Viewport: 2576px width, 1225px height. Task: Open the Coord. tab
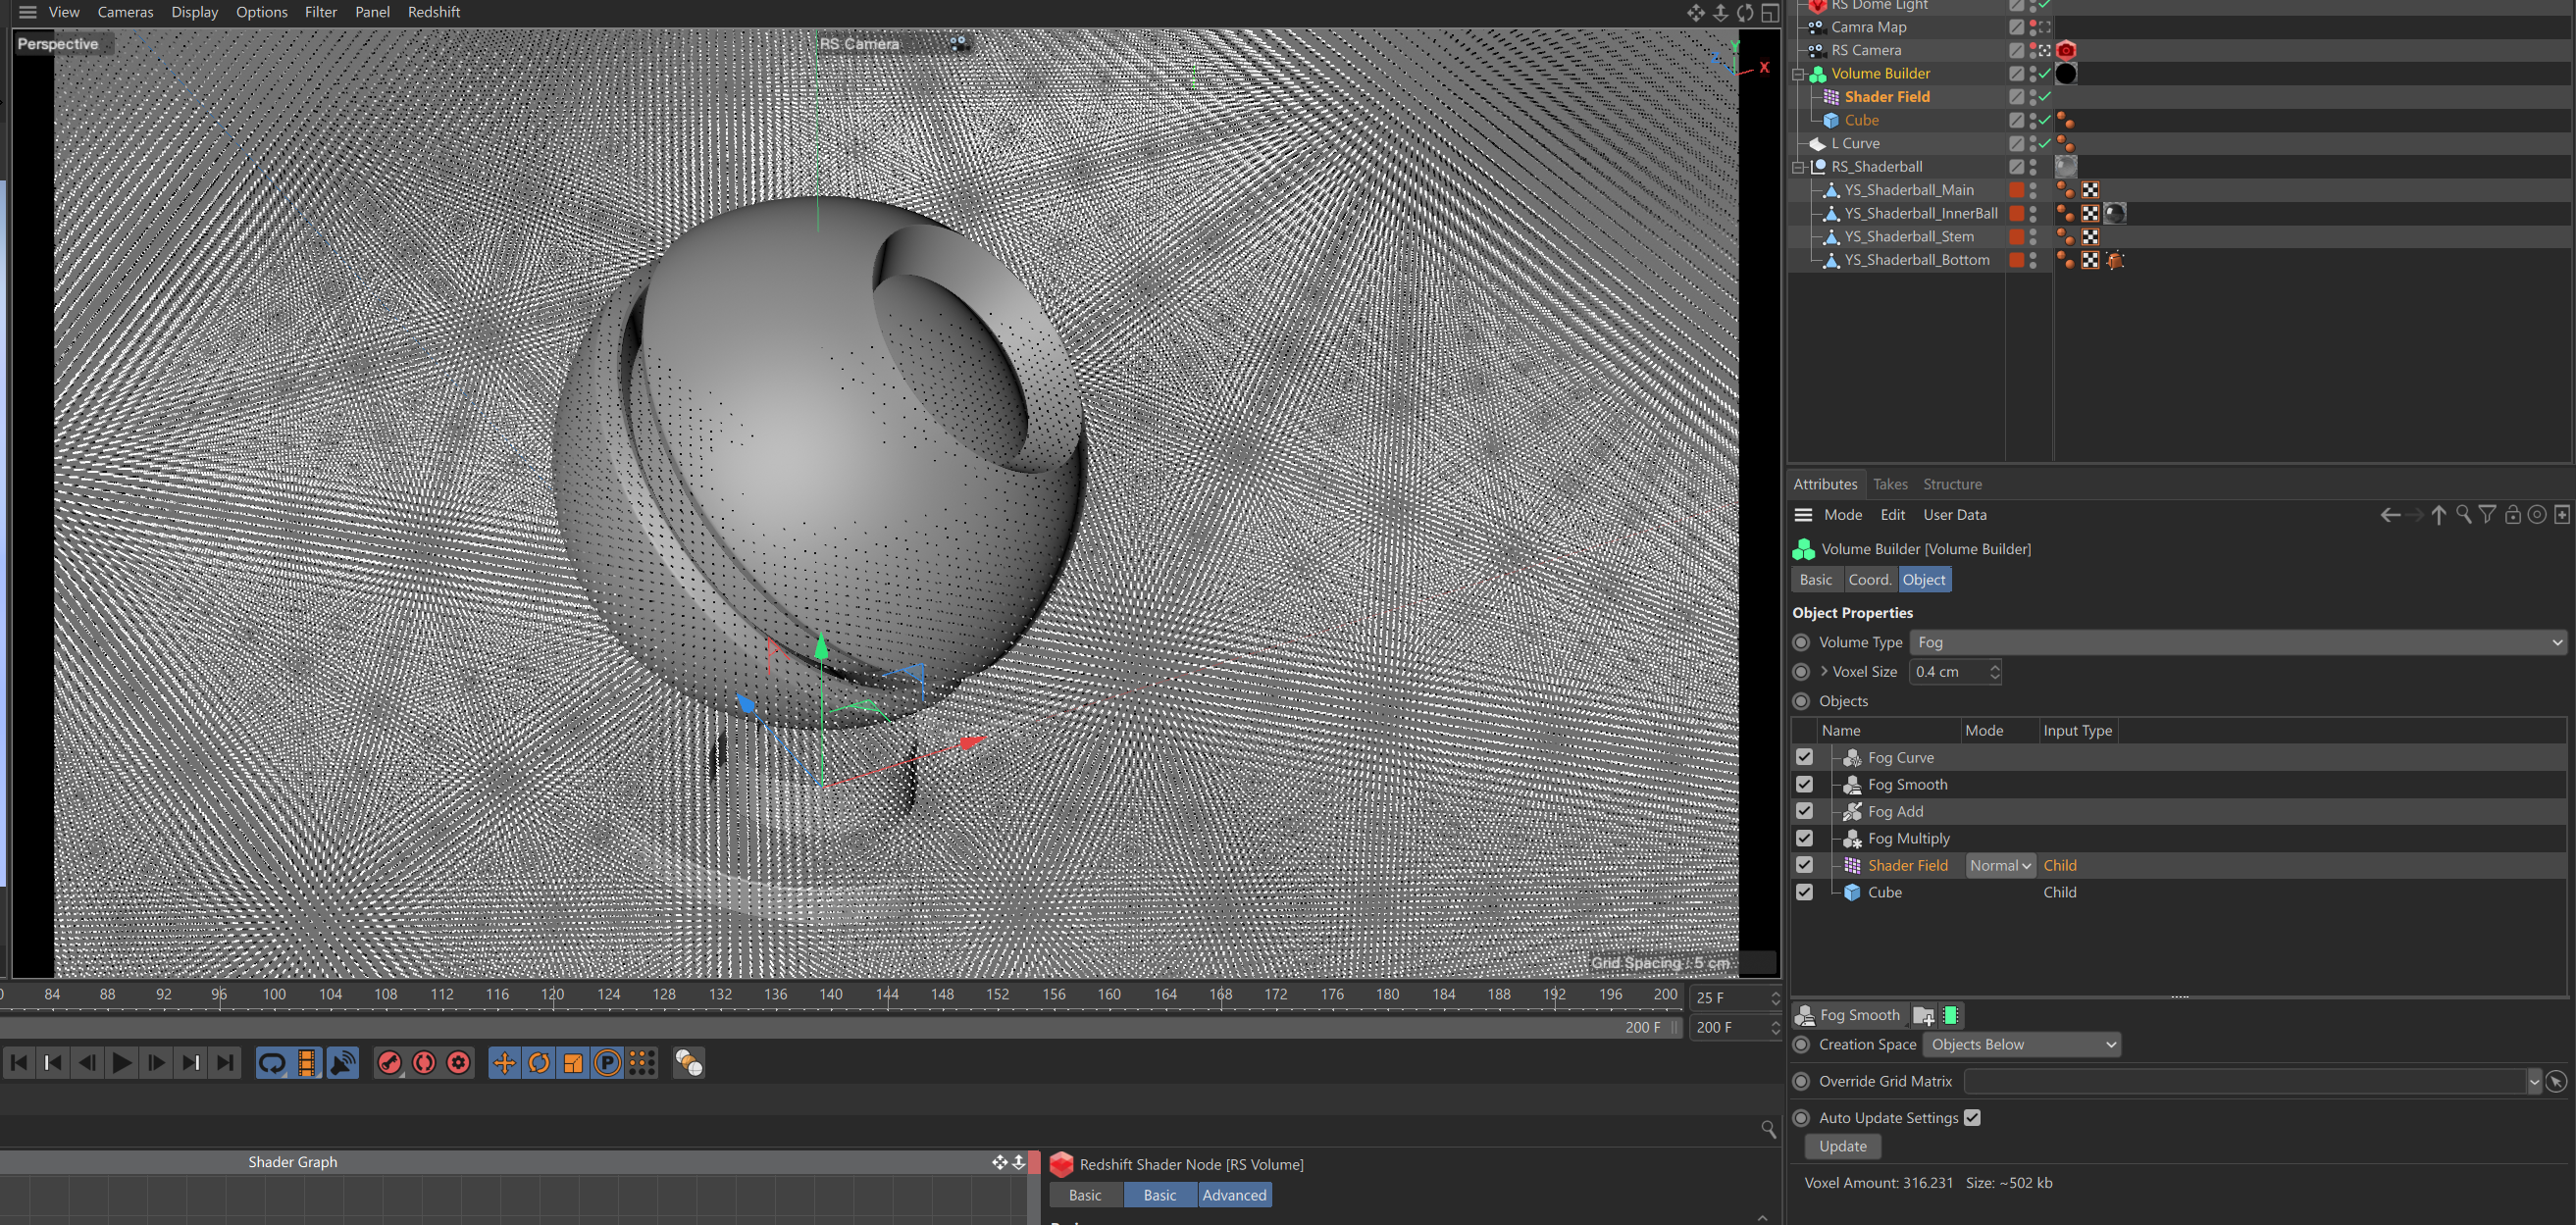click(1869, 579)
